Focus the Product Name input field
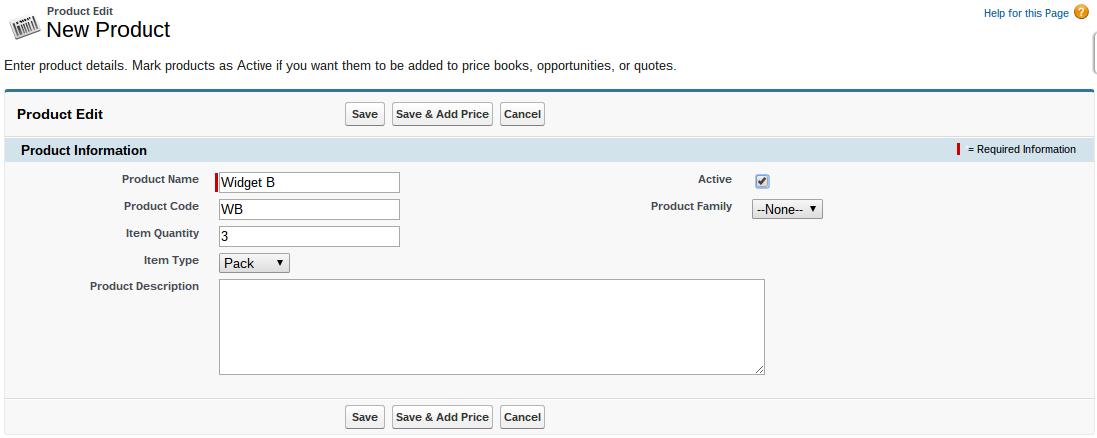The image size is (1097, 438). [x=309, y=182]
